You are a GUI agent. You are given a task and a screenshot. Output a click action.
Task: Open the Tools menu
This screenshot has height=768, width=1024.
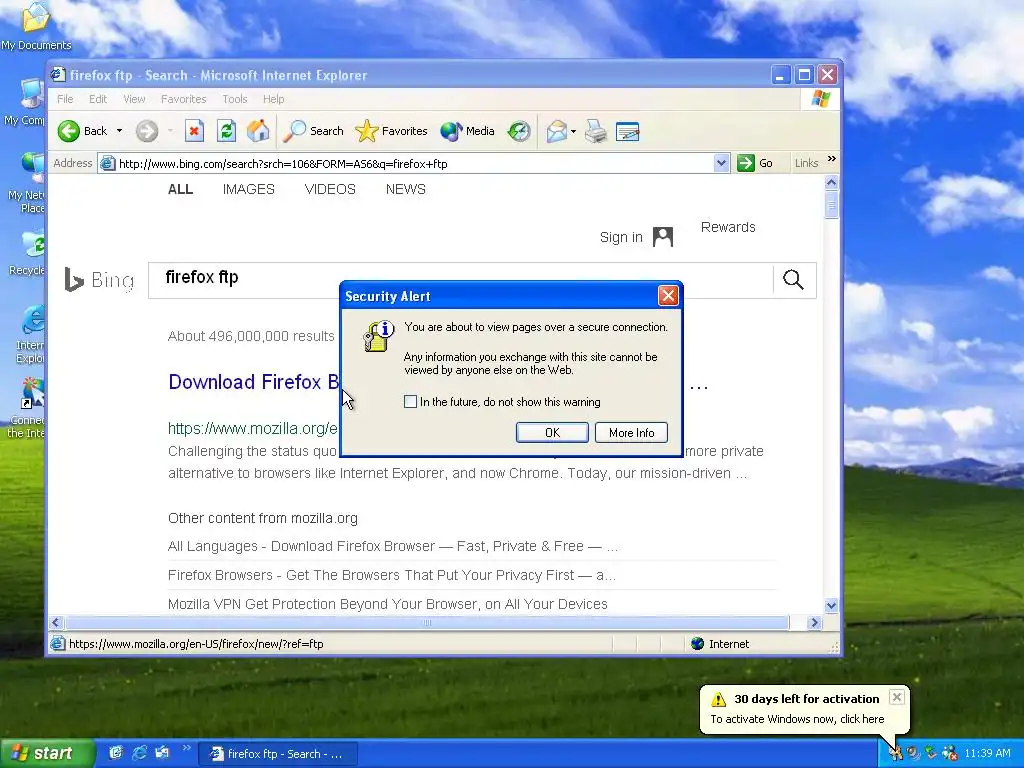(x=234, y=99)
